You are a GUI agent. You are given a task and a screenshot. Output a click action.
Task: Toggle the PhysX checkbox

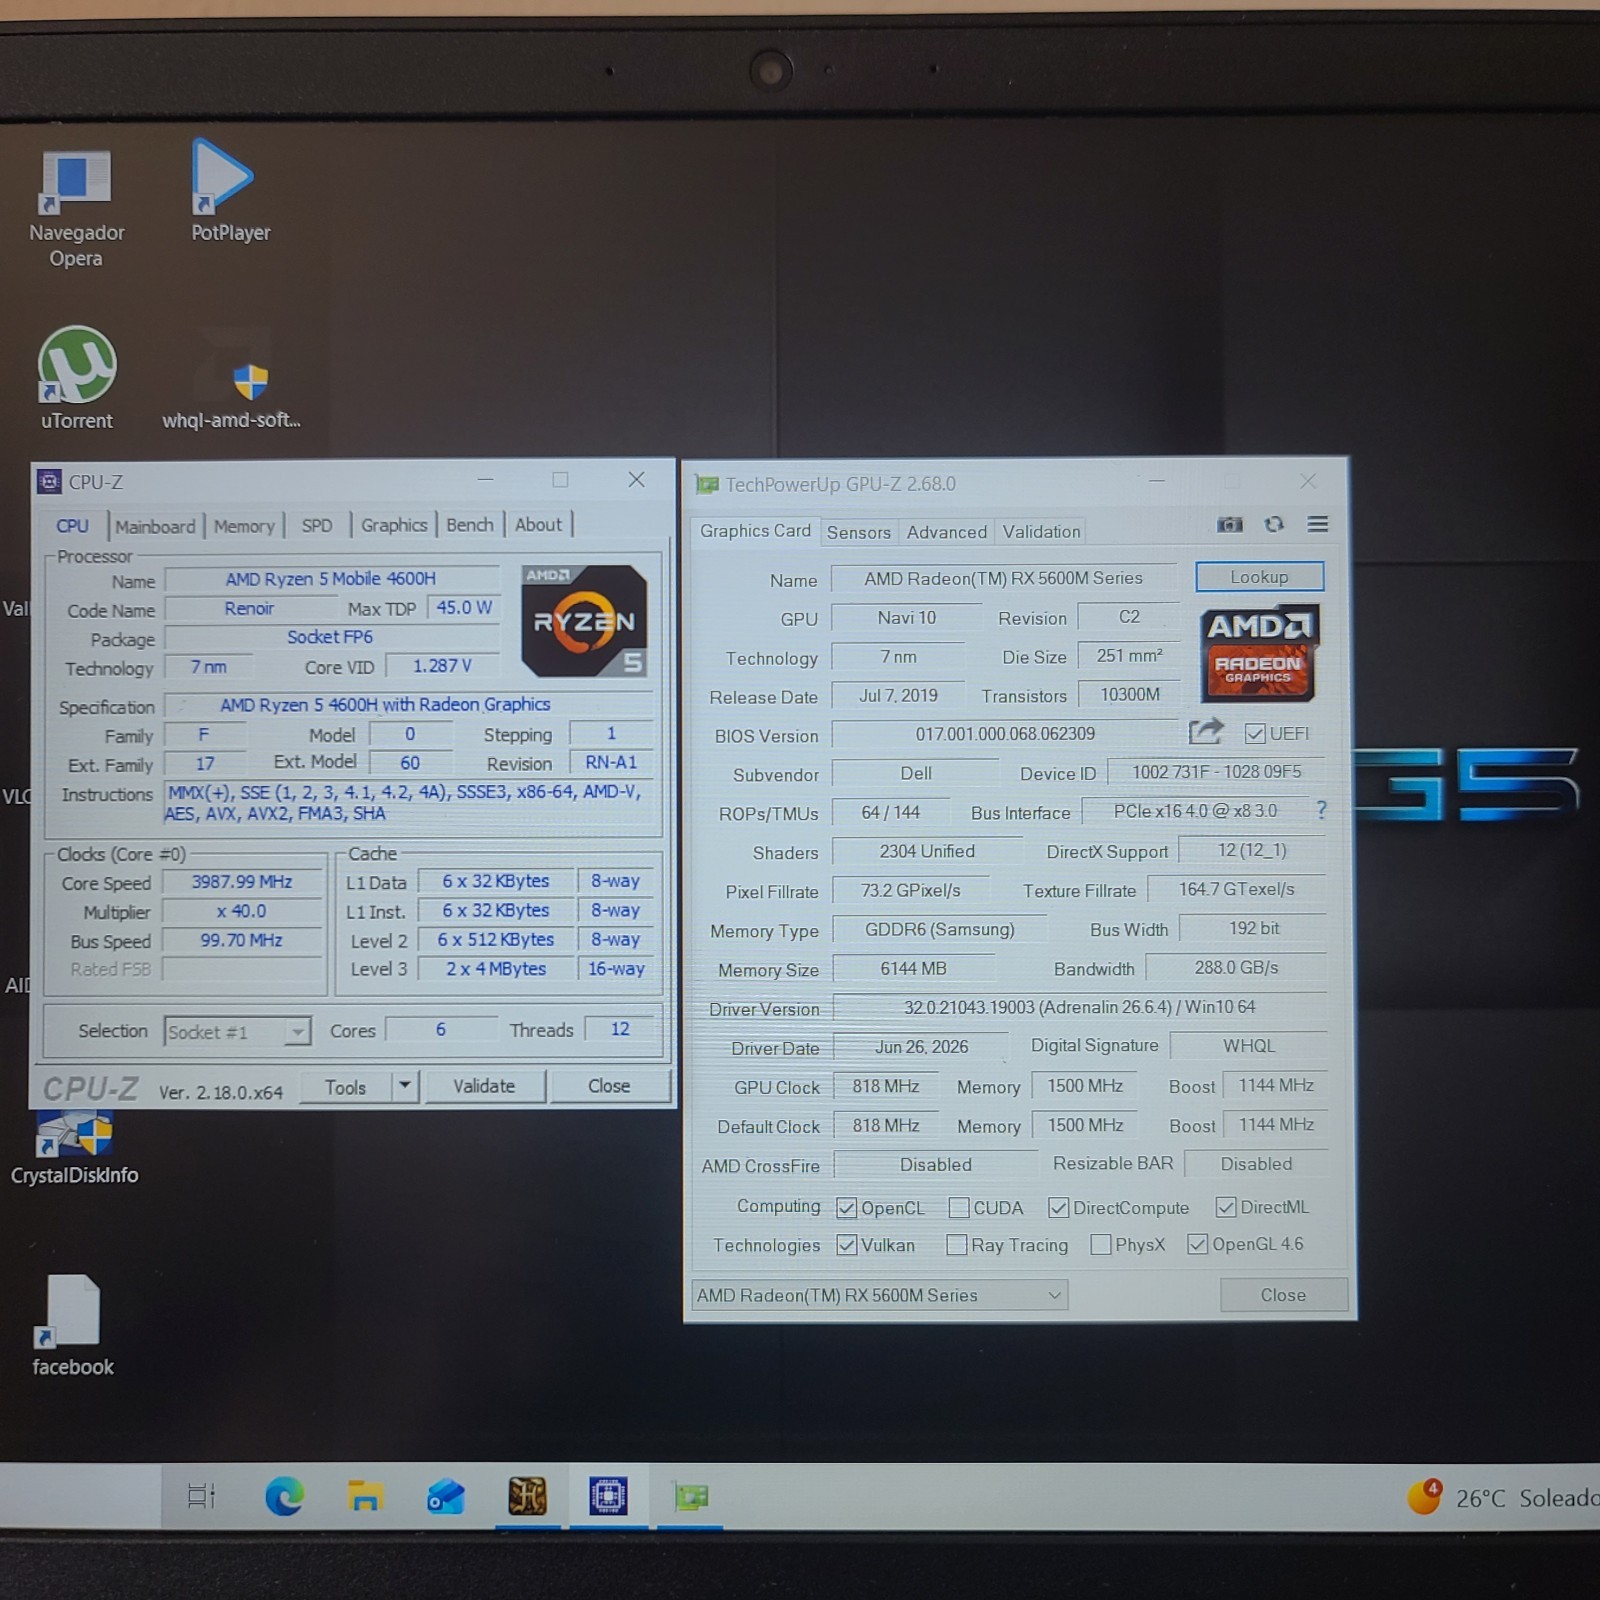pyautogui.click(x=1100, y=1245)
